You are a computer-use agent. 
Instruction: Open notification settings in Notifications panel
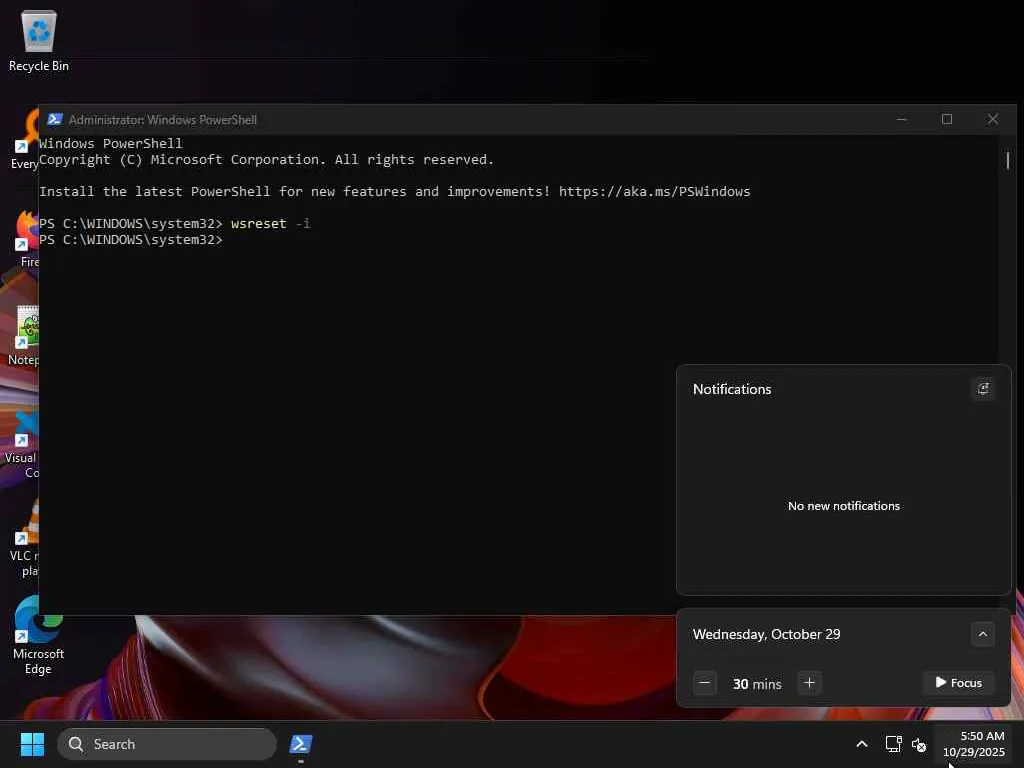click(983, 389)
